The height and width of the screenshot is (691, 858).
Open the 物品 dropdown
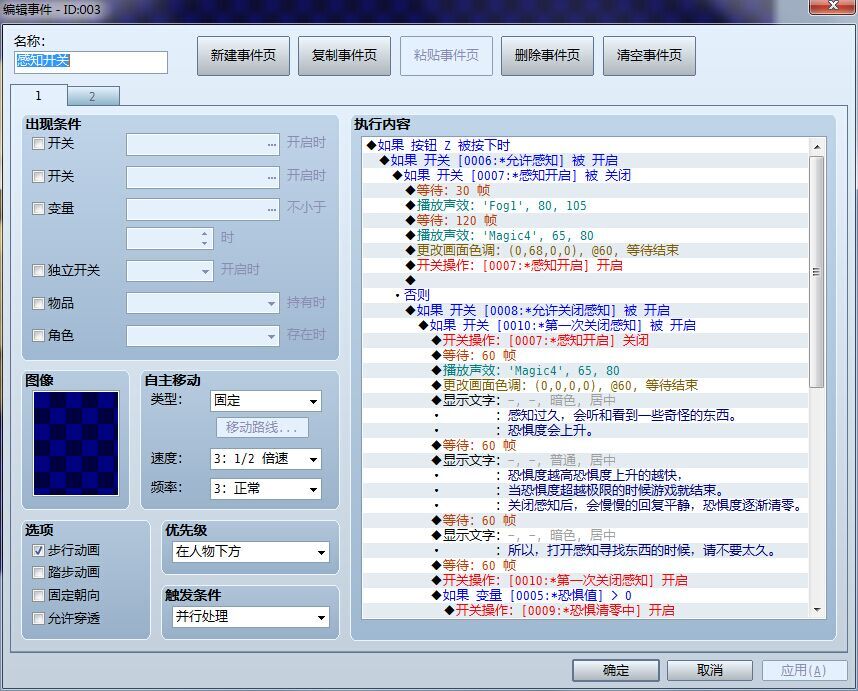coord(203,303)
